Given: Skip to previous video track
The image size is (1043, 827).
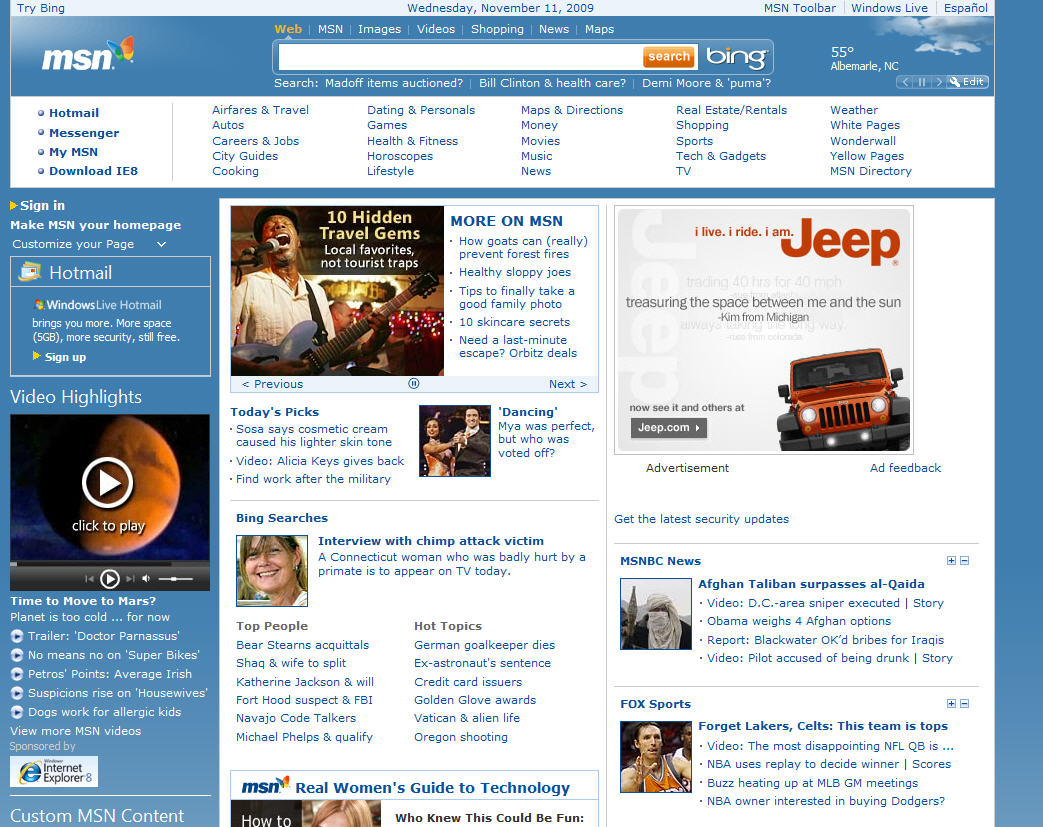Looking at the screenshot, I should [x=89, y=579].
